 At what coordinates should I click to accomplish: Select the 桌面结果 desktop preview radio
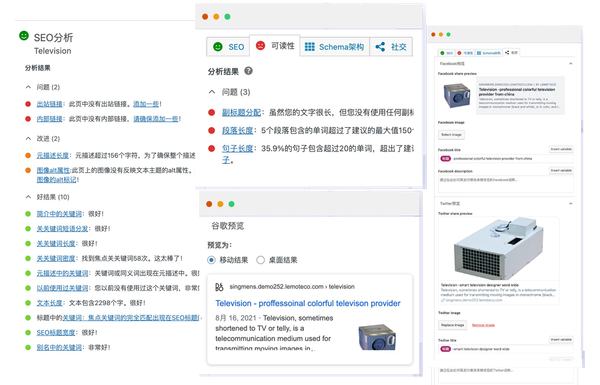260,260
